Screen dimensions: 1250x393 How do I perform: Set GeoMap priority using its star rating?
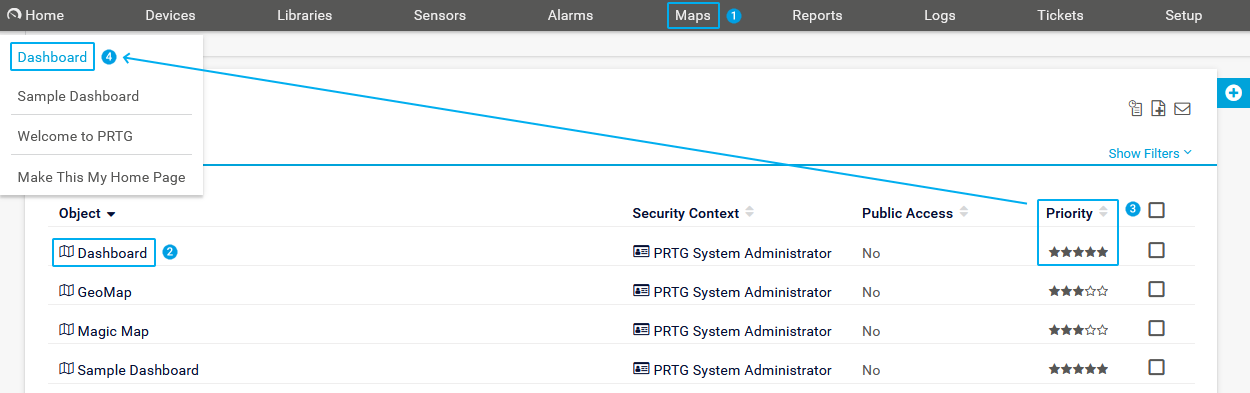coord(1078,291)
